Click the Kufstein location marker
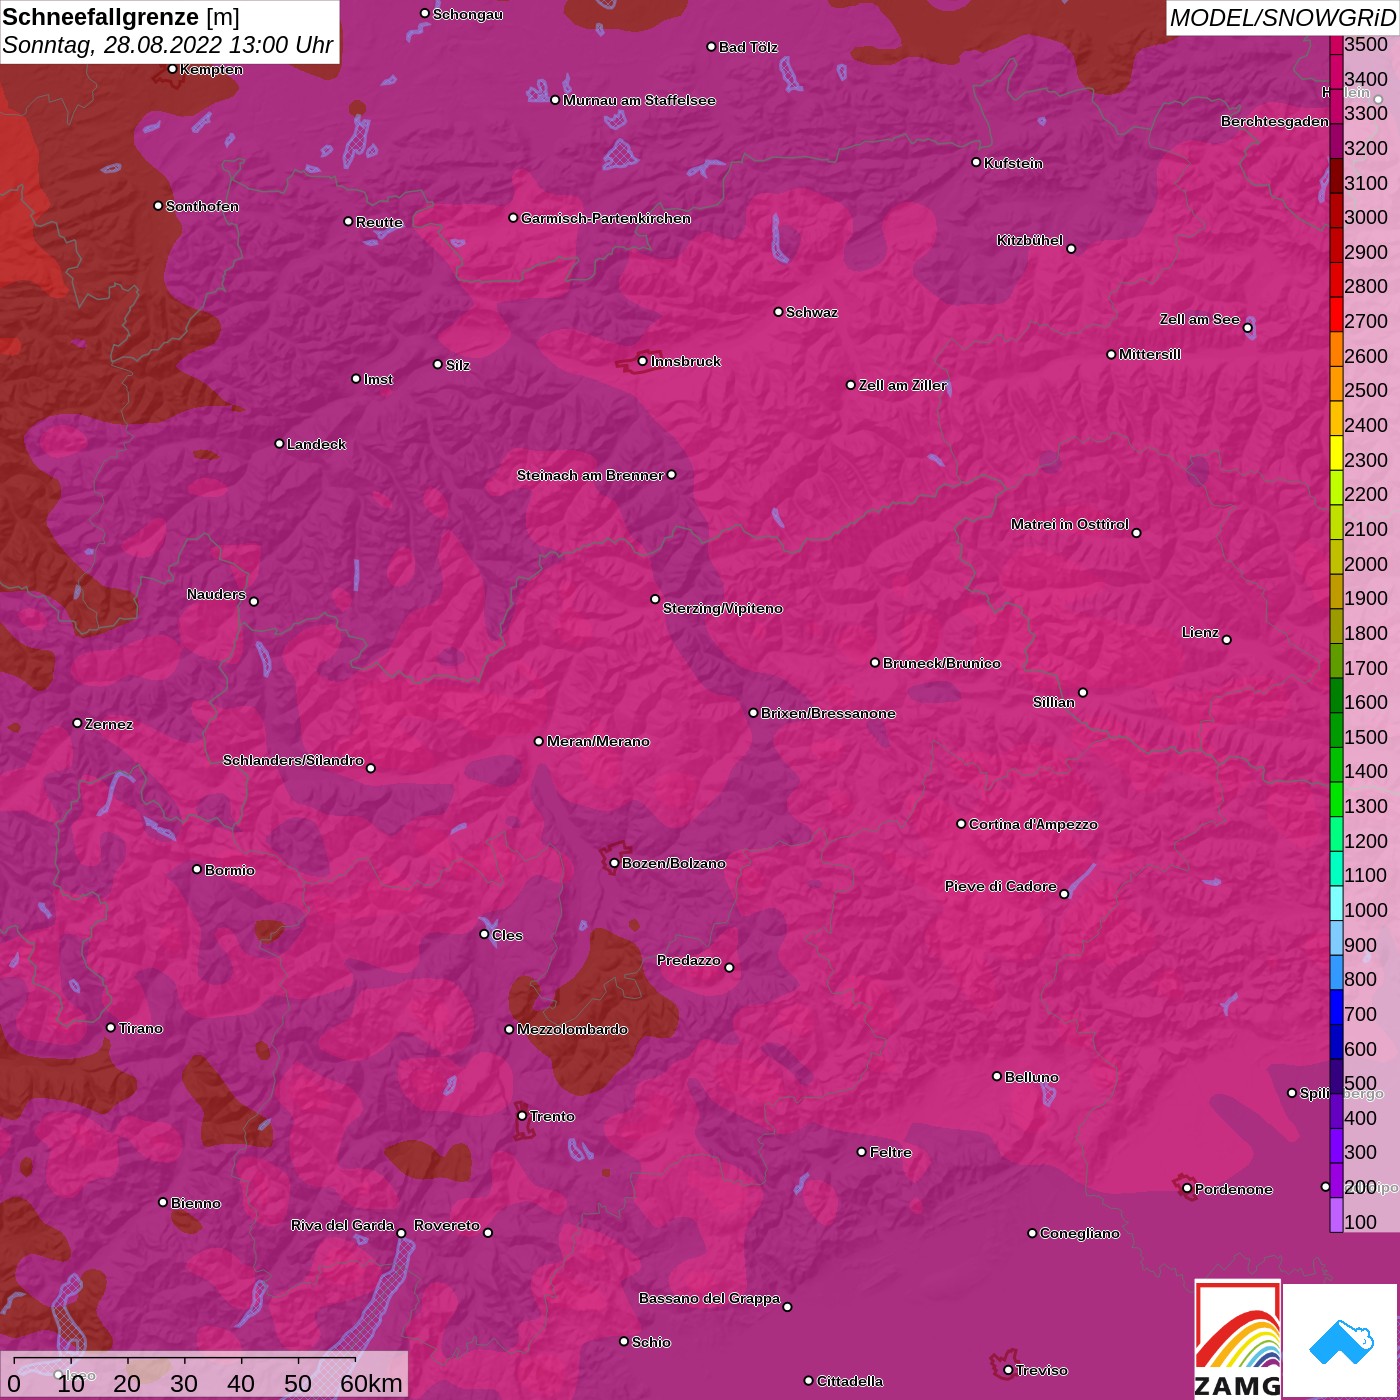 976,162
